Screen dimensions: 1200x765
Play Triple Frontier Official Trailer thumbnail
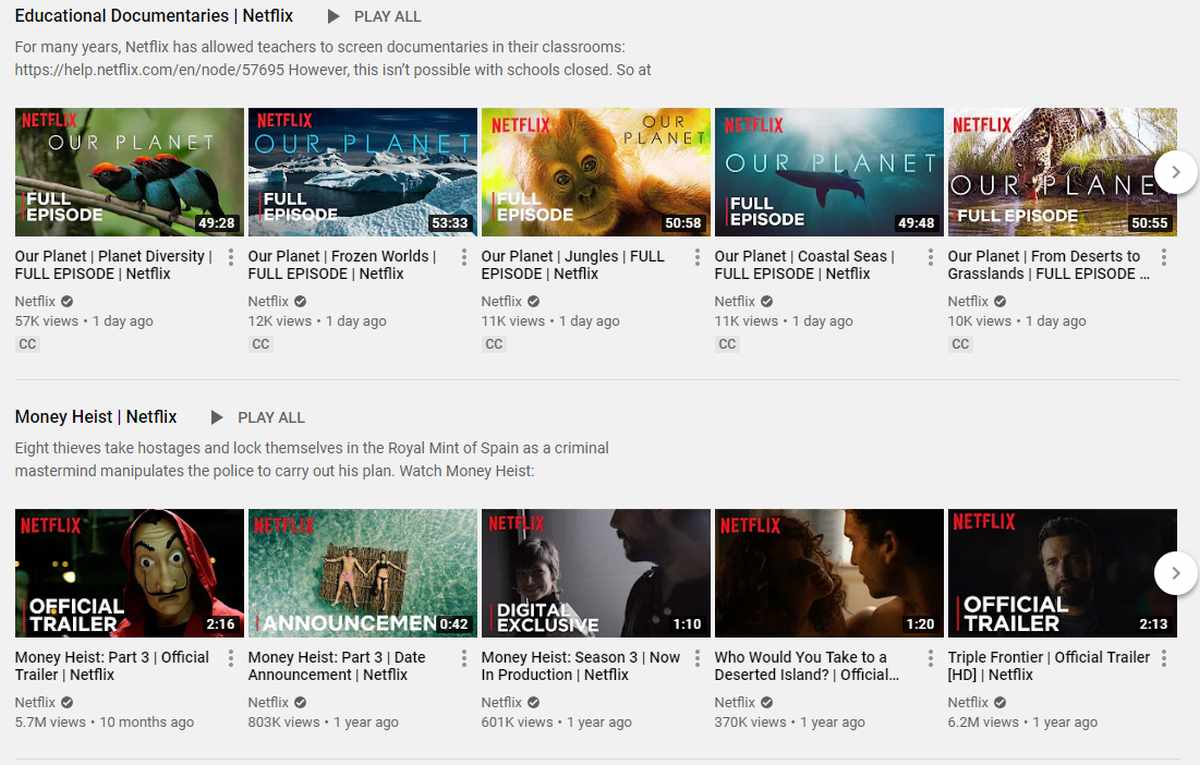pos(1062,573)
